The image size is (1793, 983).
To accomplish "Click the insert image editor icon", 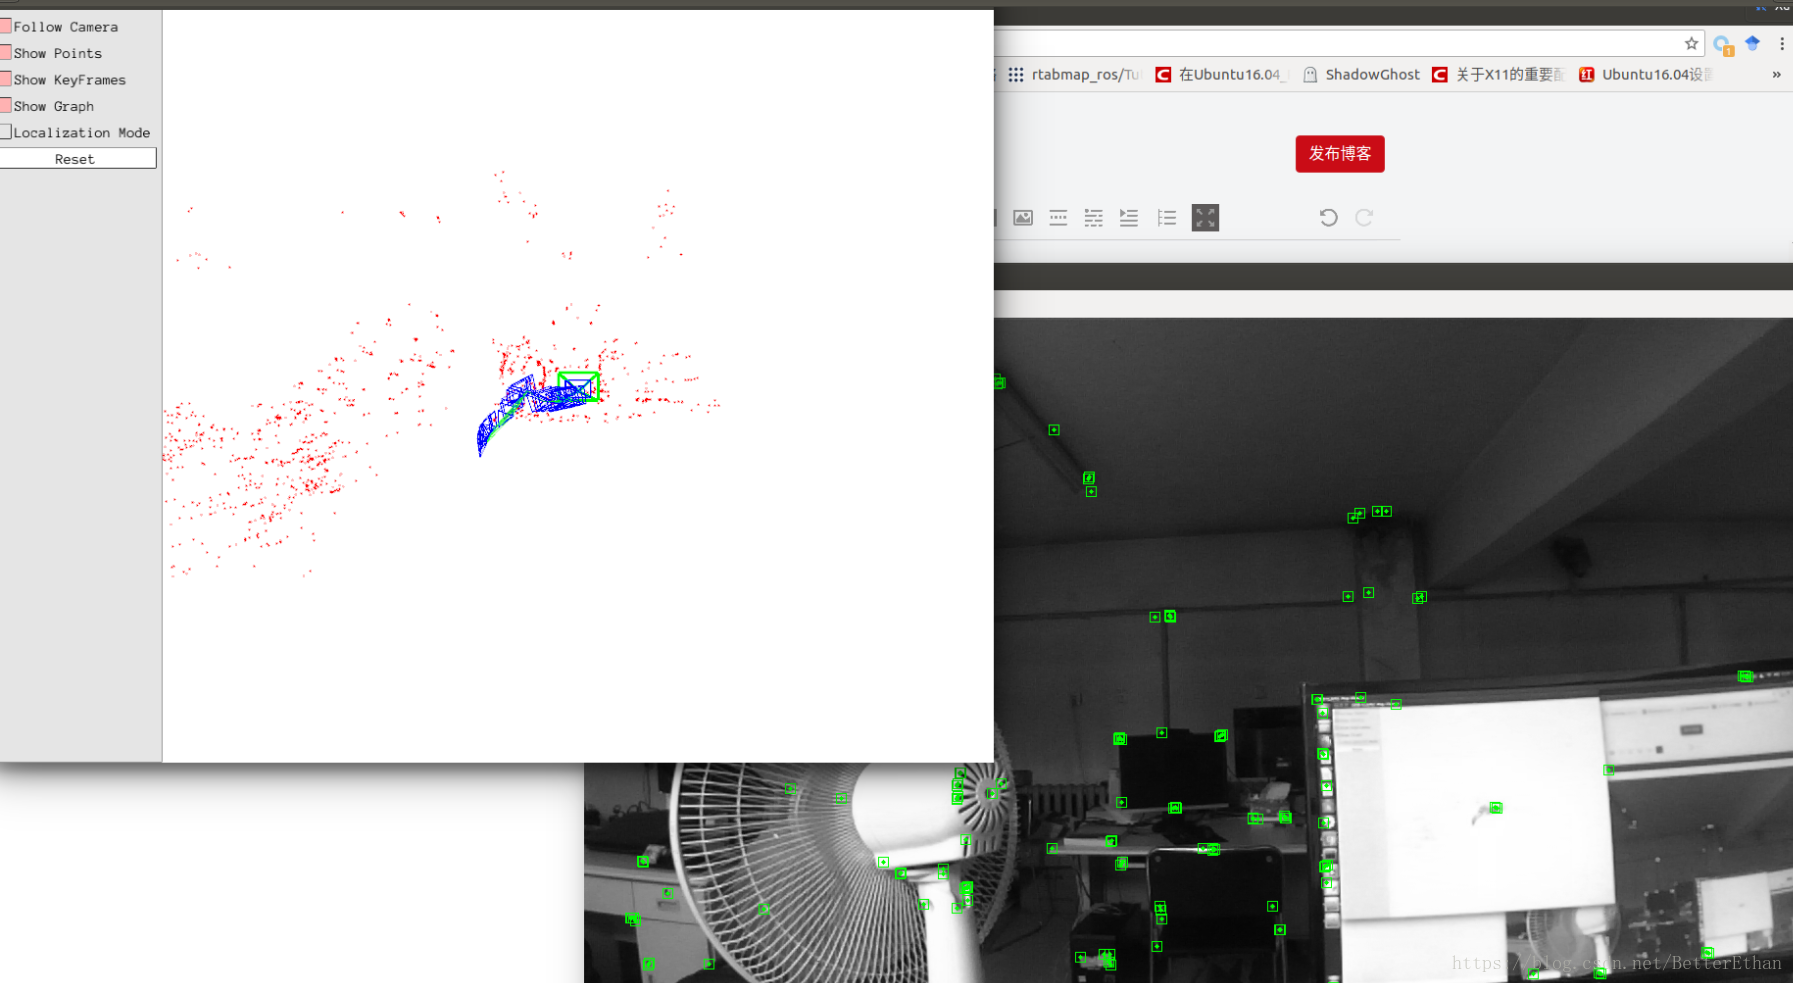I will (1023, 218).
